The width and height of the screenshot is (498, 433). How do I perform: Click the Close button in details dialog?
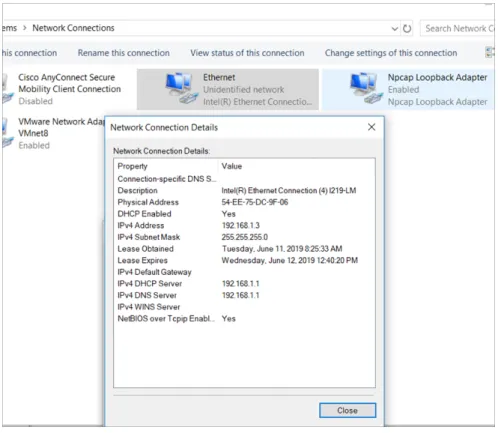[x=347, y=410]
